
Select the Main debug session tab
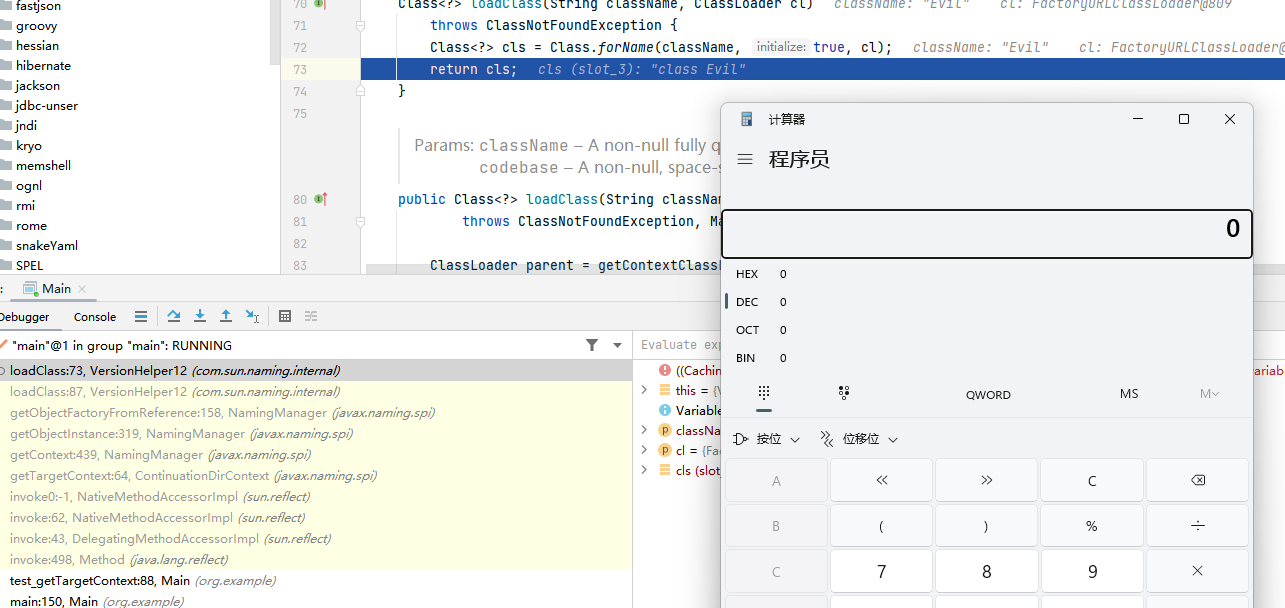click(x=56, y=288)
